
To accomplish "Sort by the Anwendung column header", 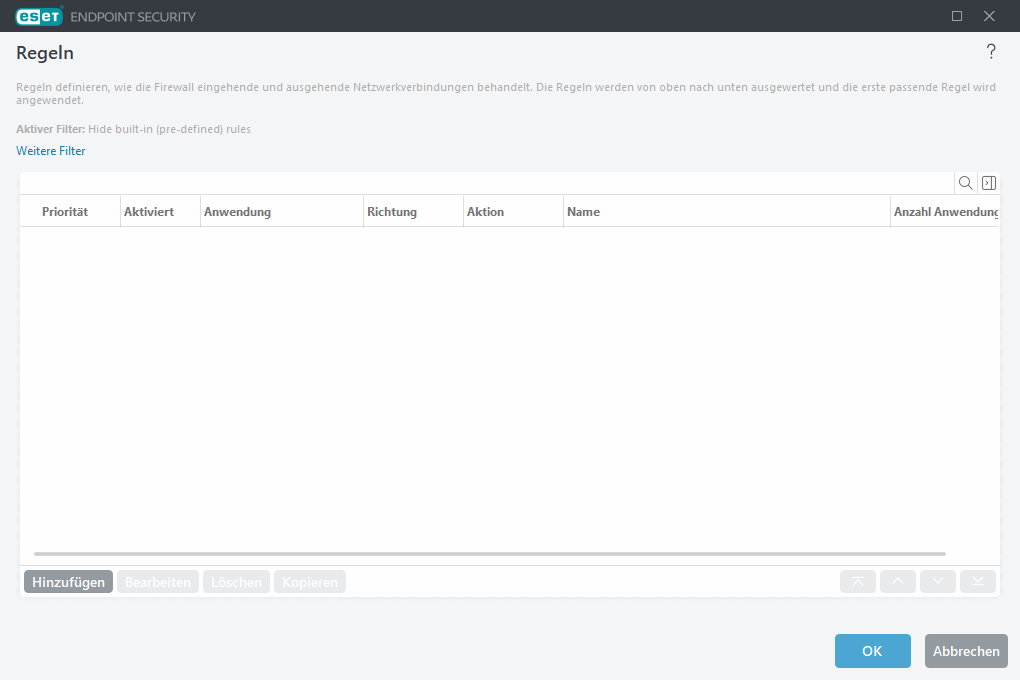I will 238,212.
